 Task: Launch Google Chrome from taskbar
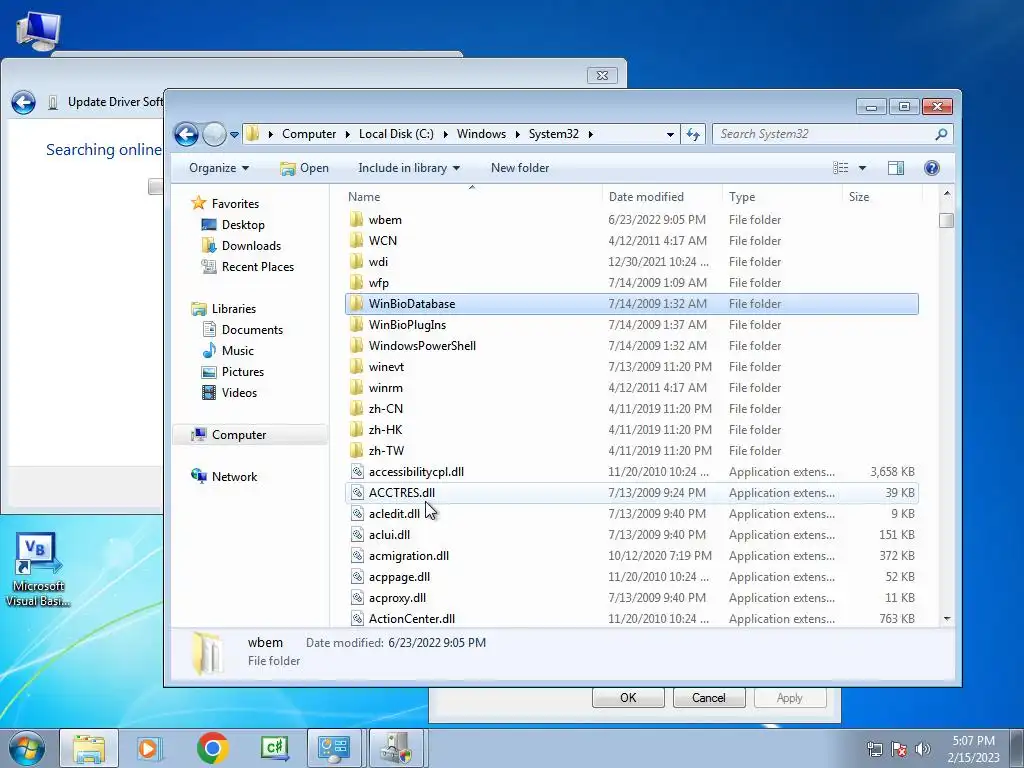coord(212,748)
